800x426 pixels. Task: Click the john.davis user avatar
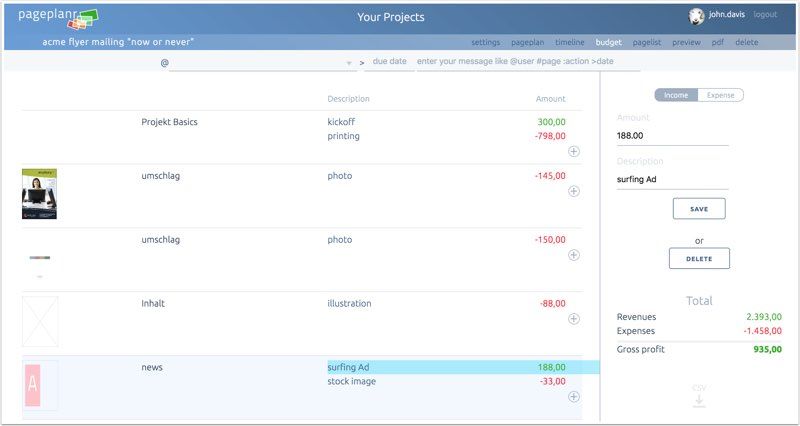(697, 16)
